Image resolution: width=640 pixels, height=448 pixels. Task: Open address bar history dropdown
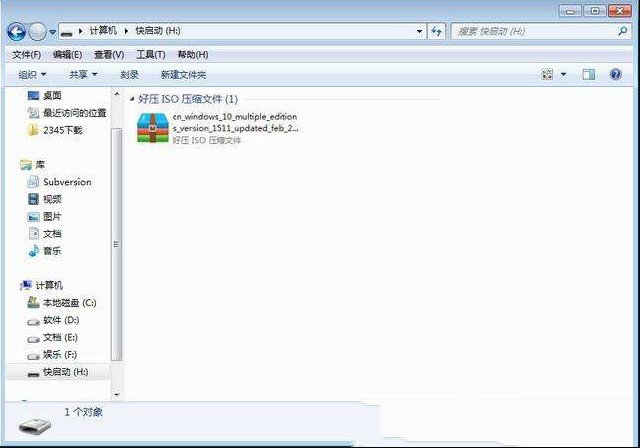pos(419,31)
